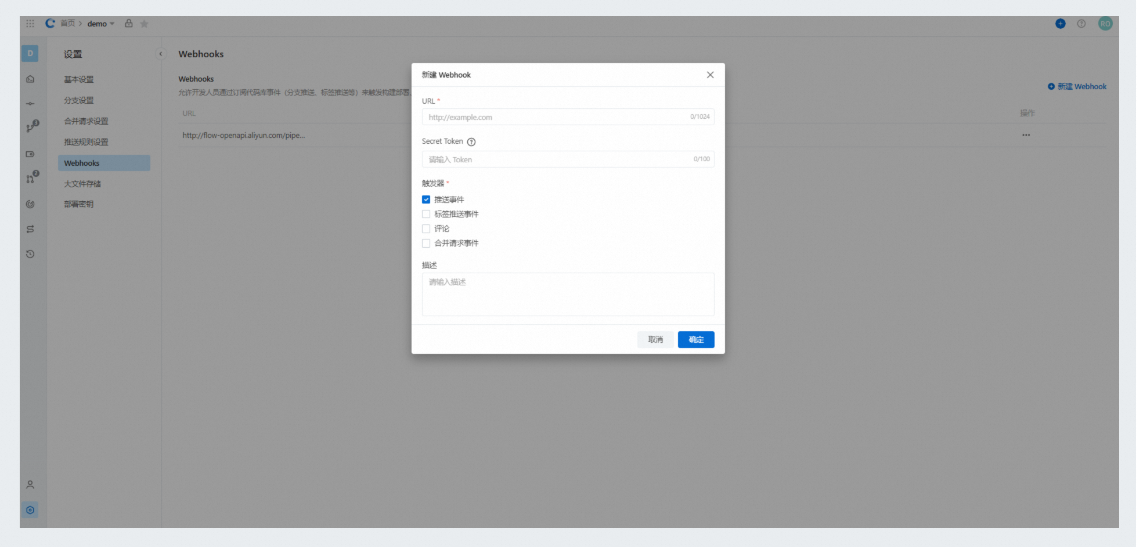Click the flow-openapi.aliyun.com webhook URL
This screenshot has width=1137, height=547.
tap(244, 135)
